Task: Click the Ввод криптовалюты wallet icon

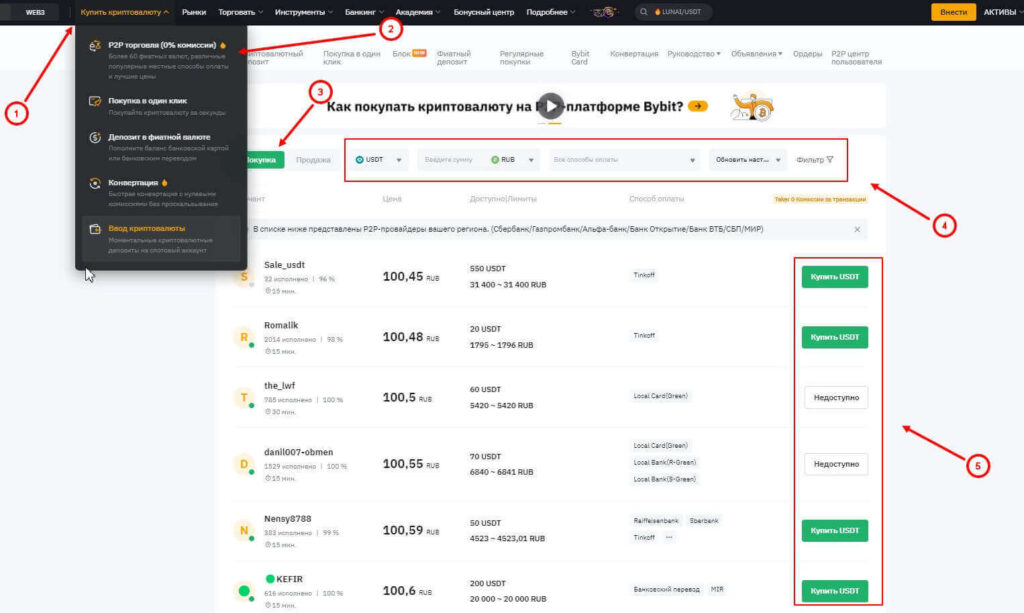Action: point(93,229)
